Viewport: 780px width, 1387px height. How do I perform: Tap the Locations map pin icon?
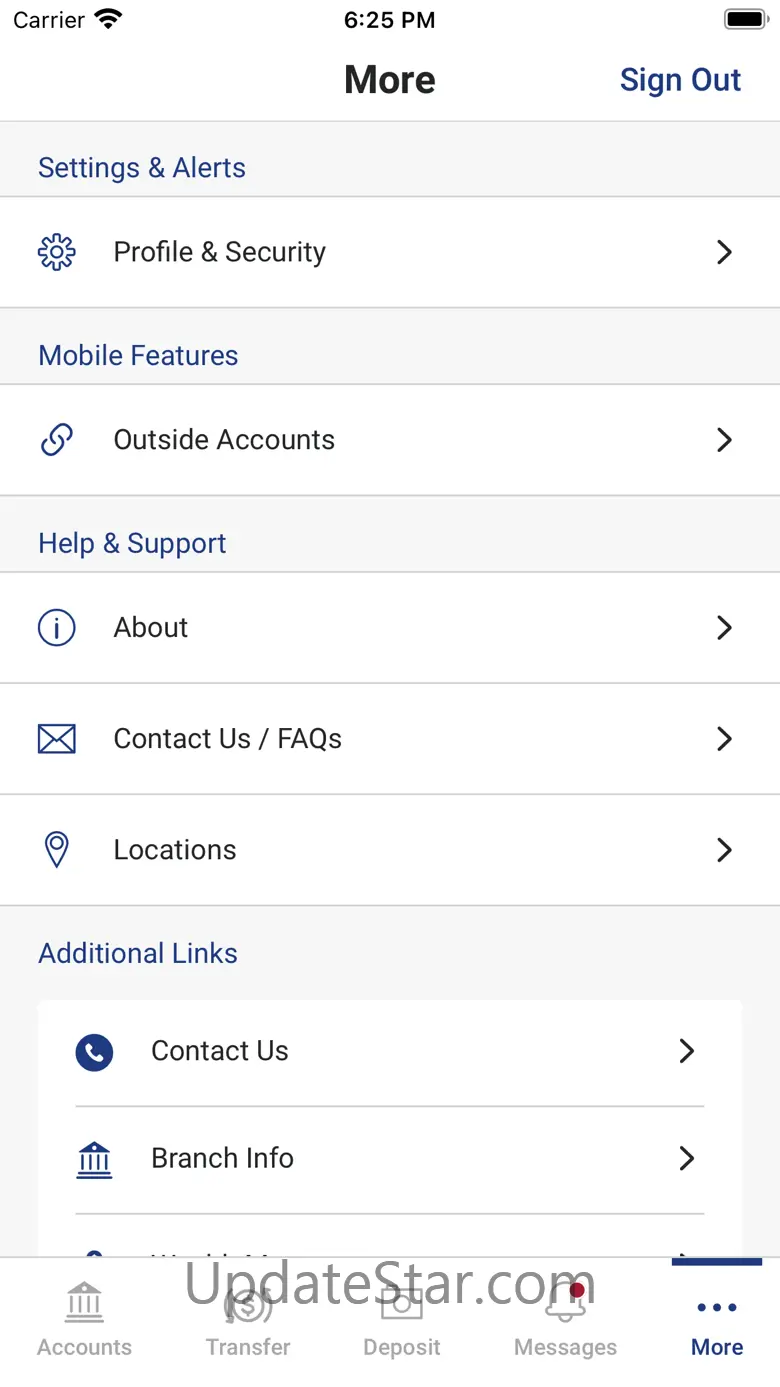coord(57,850)
